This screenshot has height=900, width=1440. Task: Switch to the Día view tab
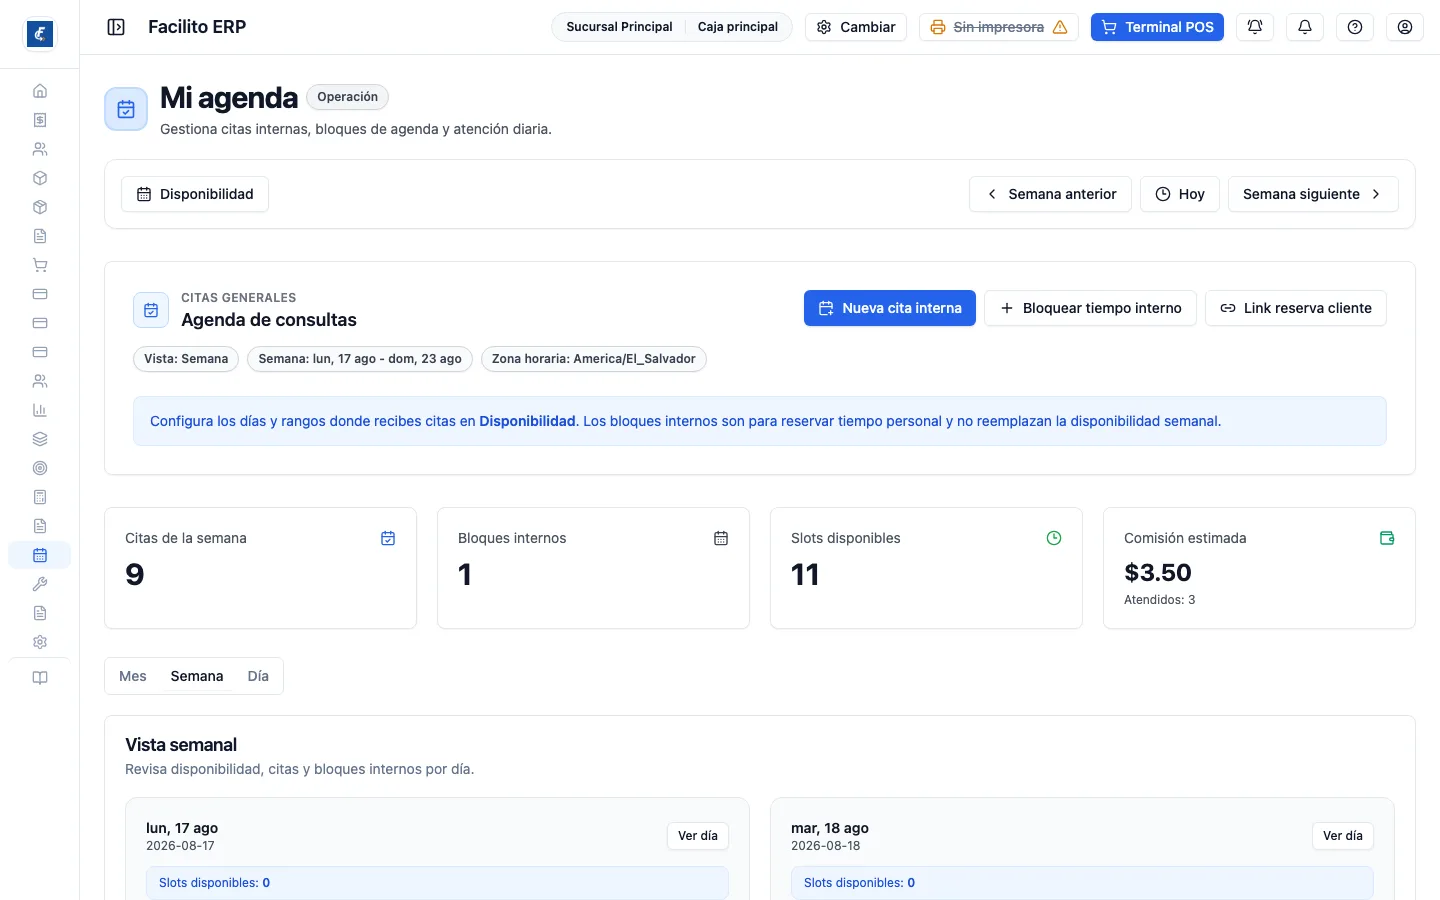tap(258, 676)
